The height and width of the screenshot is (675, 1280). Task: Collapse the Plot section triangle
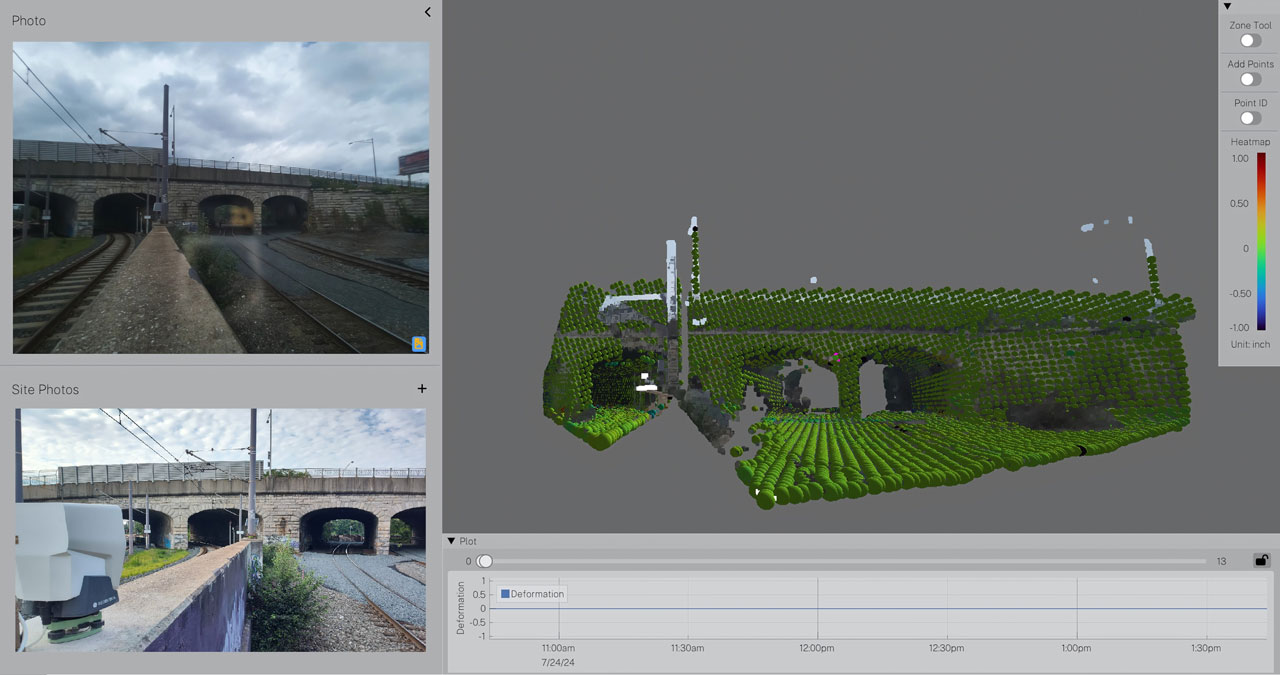coord(451,541)
